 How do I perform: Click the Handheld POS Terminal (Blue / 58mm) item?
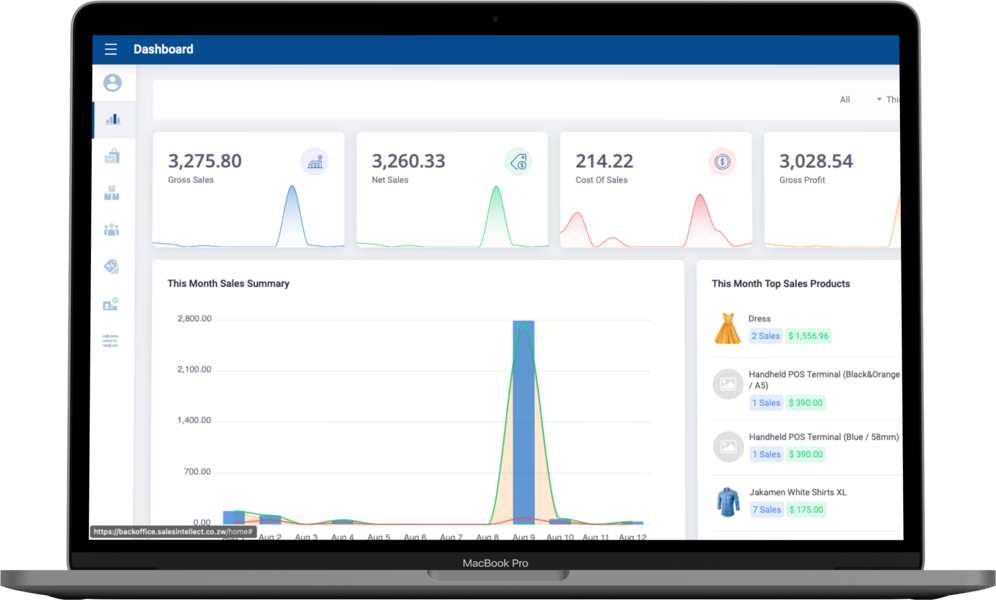(823, 437)
